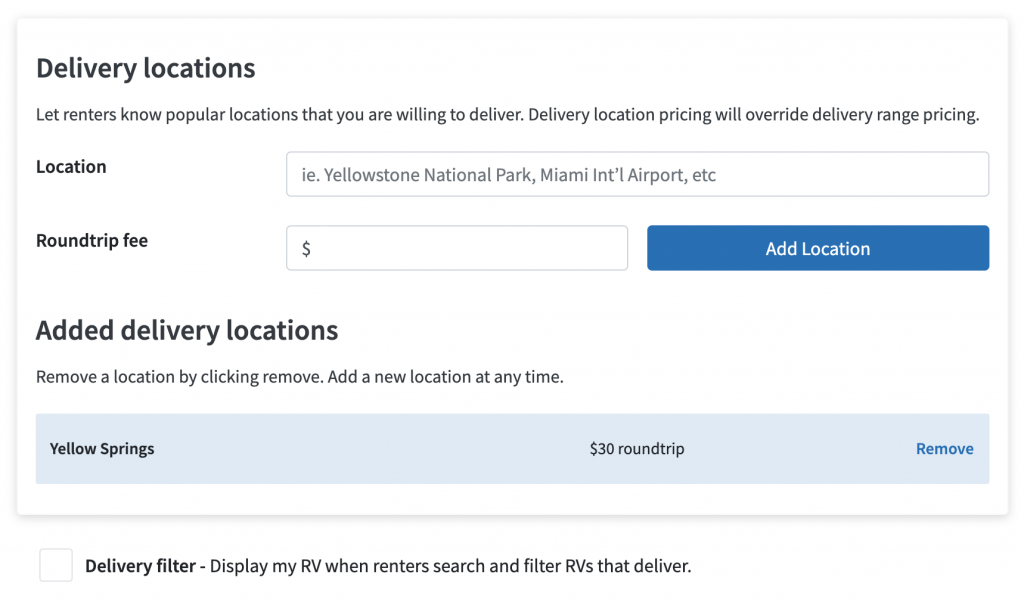This screenshot has width=1024, height=602.
Task: Click the 'Remove a location by clicking remove' text
Action: (x=300, y=377)
